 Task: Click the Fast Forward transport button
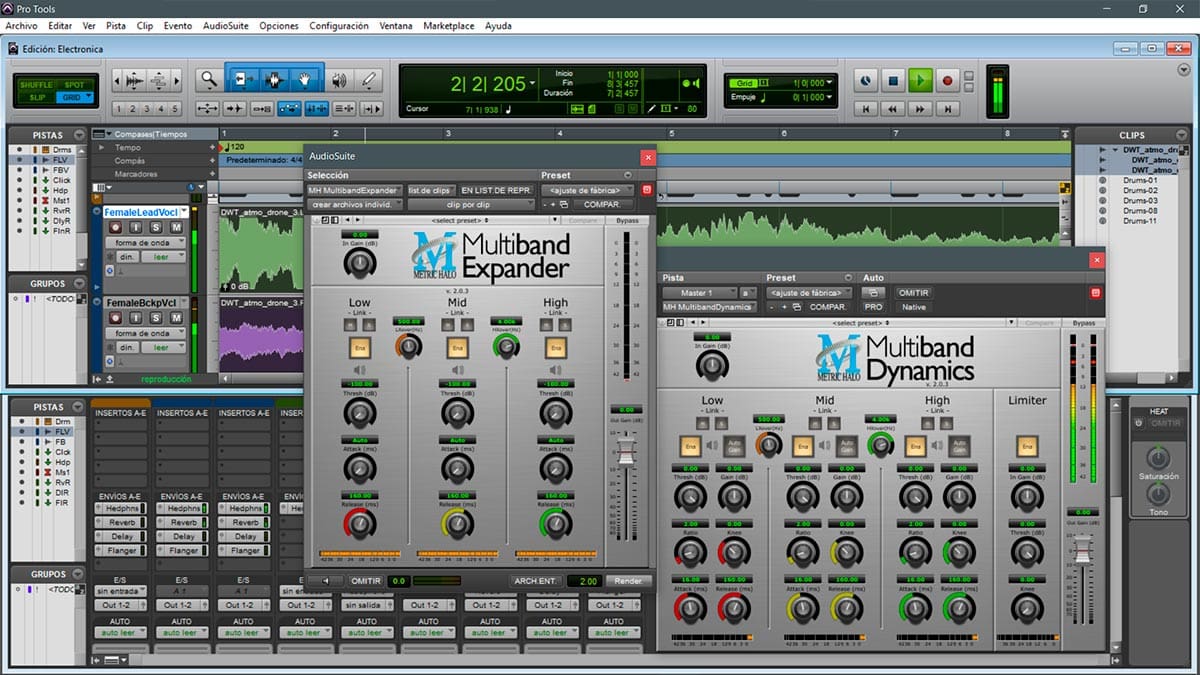pos(920,108)
